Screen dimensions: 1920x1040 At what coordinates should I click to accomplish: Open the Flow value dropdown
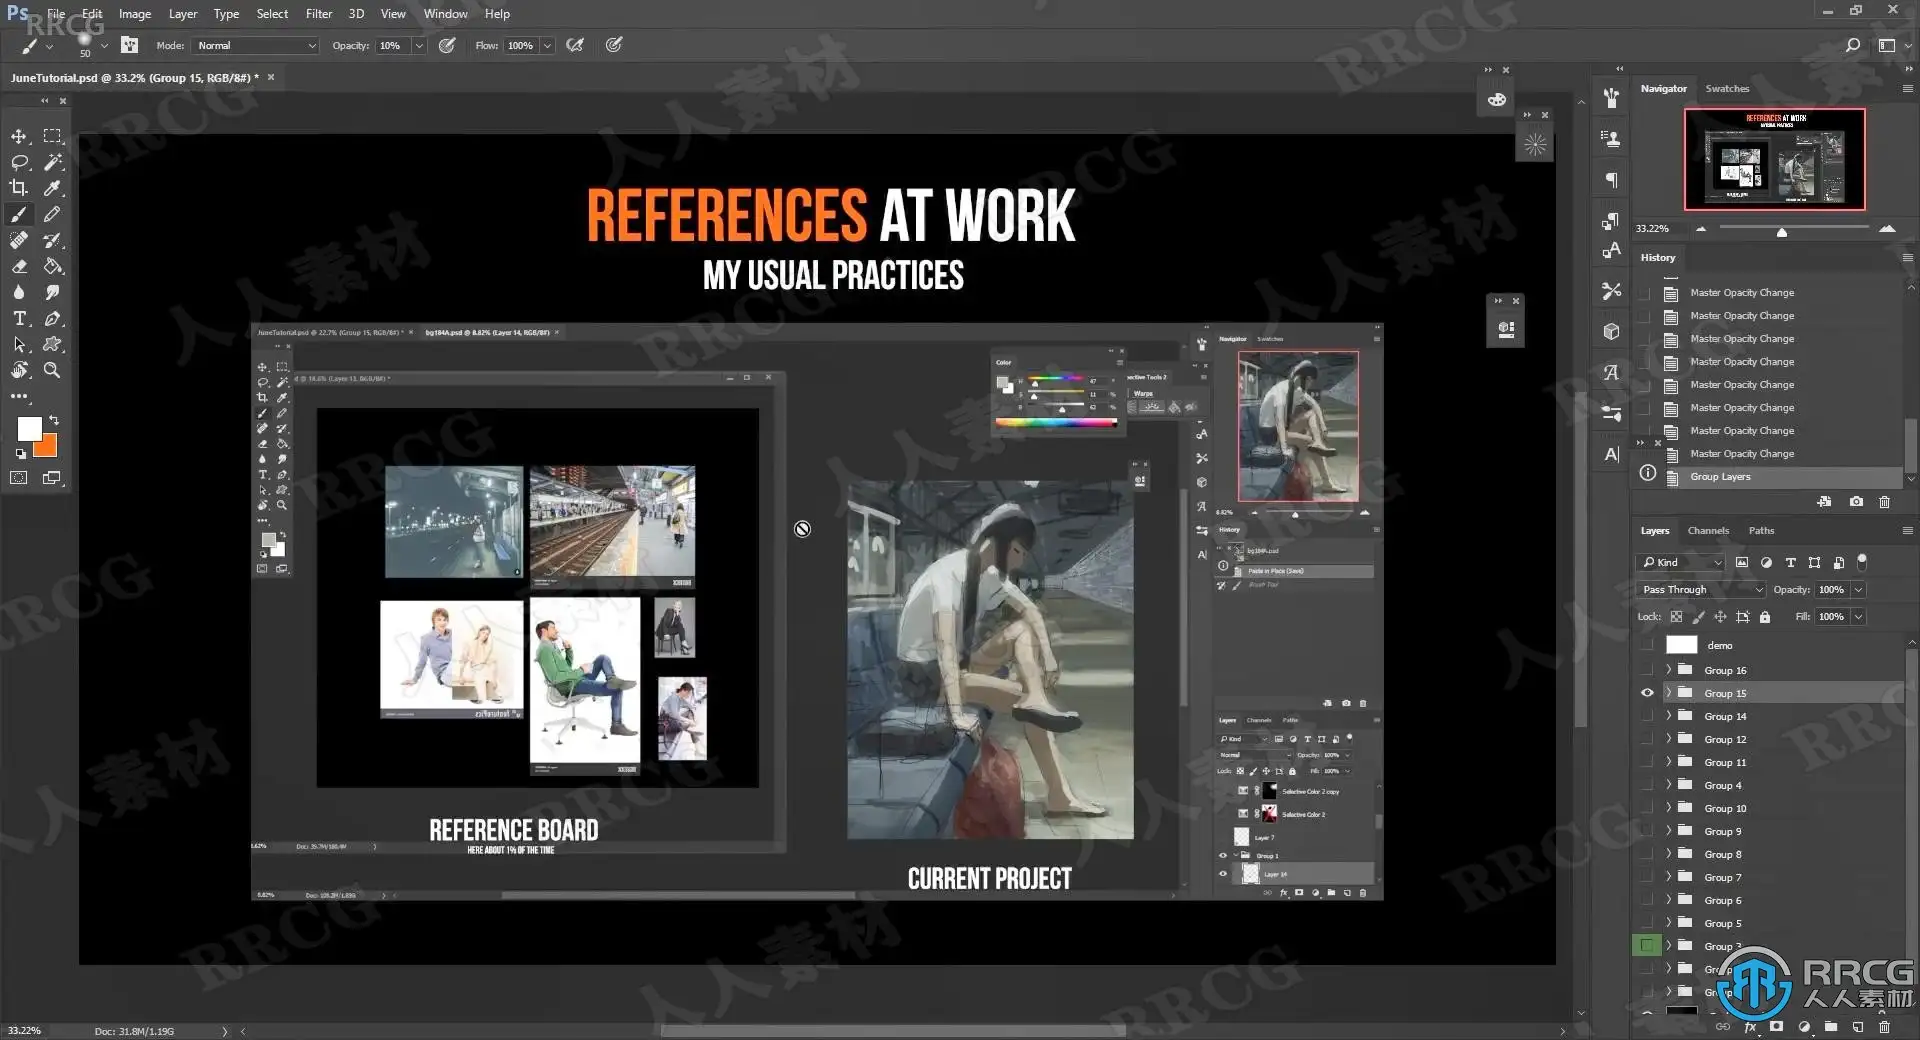547,45
